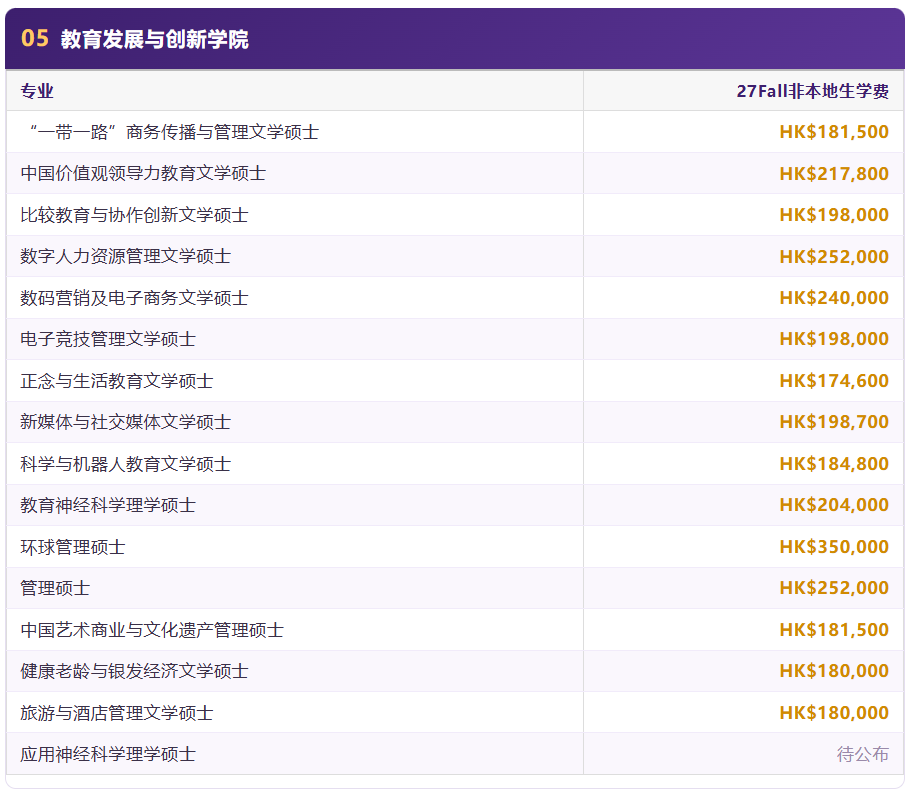
Task: Click the HK$198,000 fee for 比较教育与协作创新文学硕士
Action: [x=834, y=215]
